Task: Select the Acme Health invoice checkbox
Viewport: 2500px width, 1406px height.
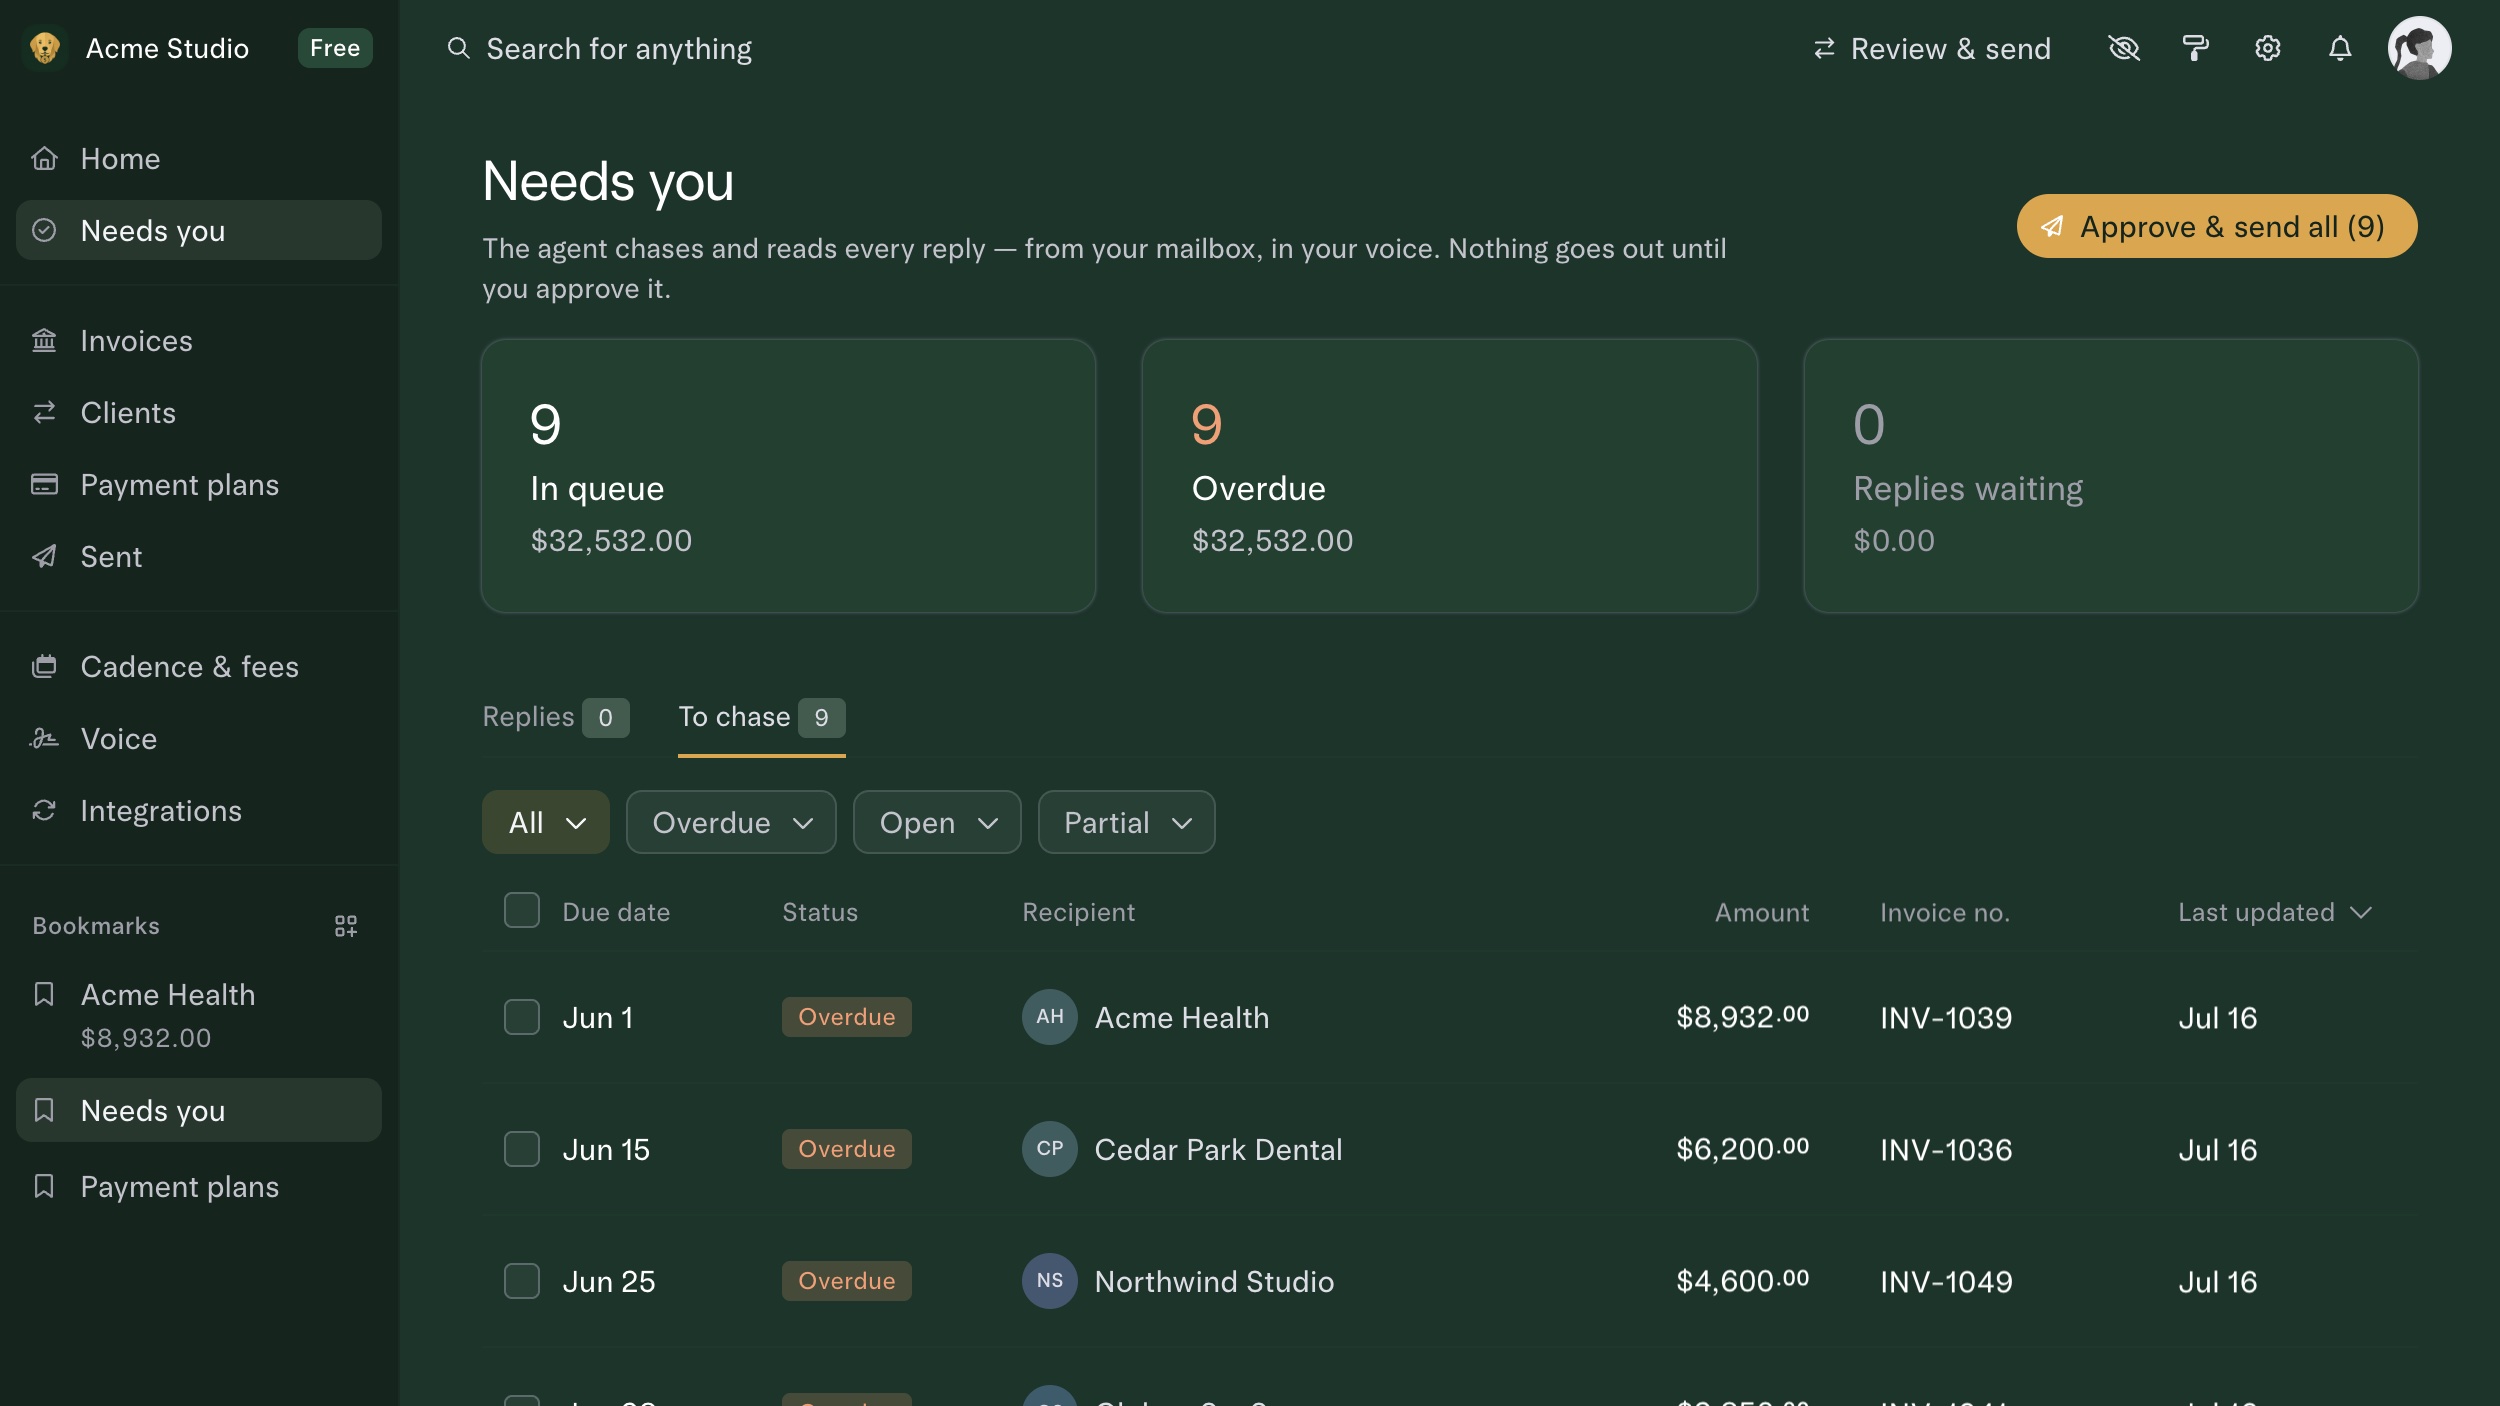Action: pos(522,1017)
